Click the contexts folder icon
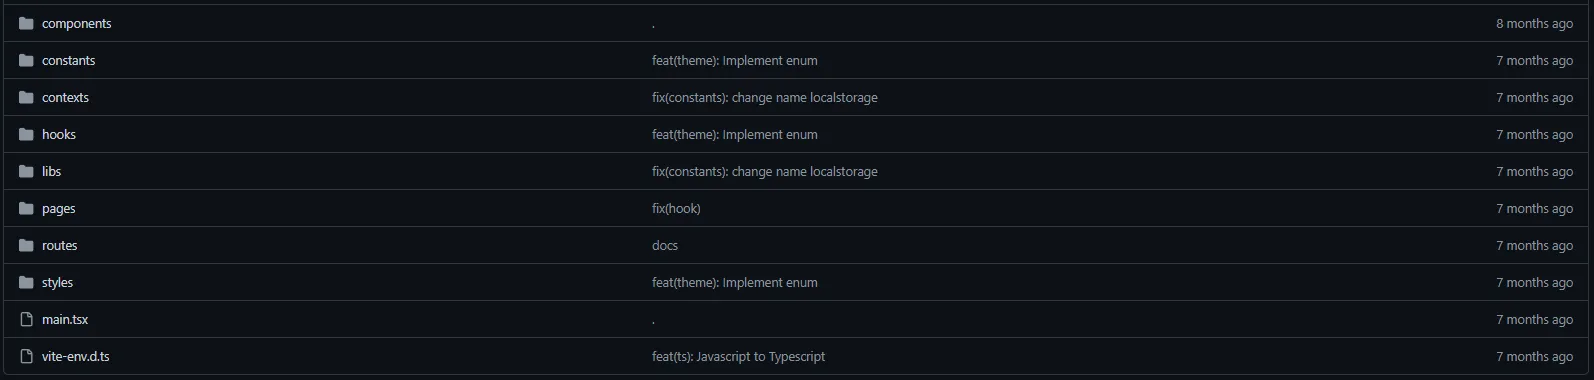 (x=26, y=97)
